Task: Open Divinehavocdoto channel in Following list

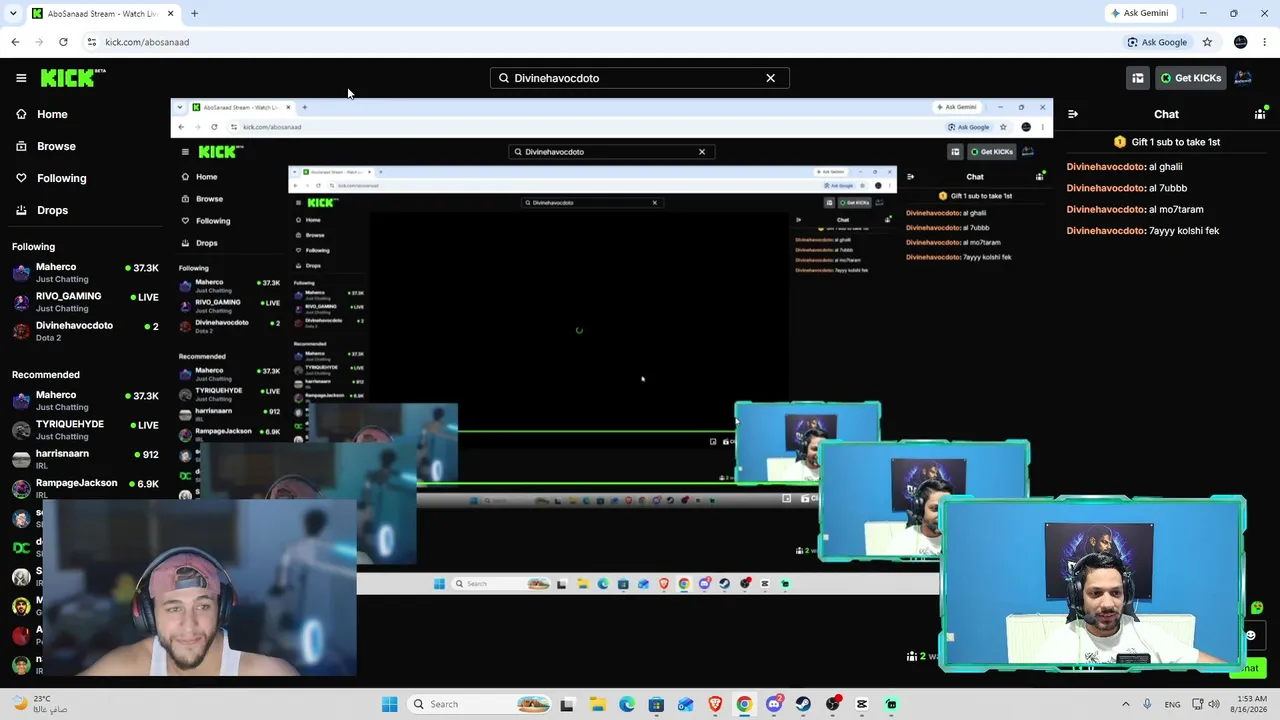Action: 85,331
